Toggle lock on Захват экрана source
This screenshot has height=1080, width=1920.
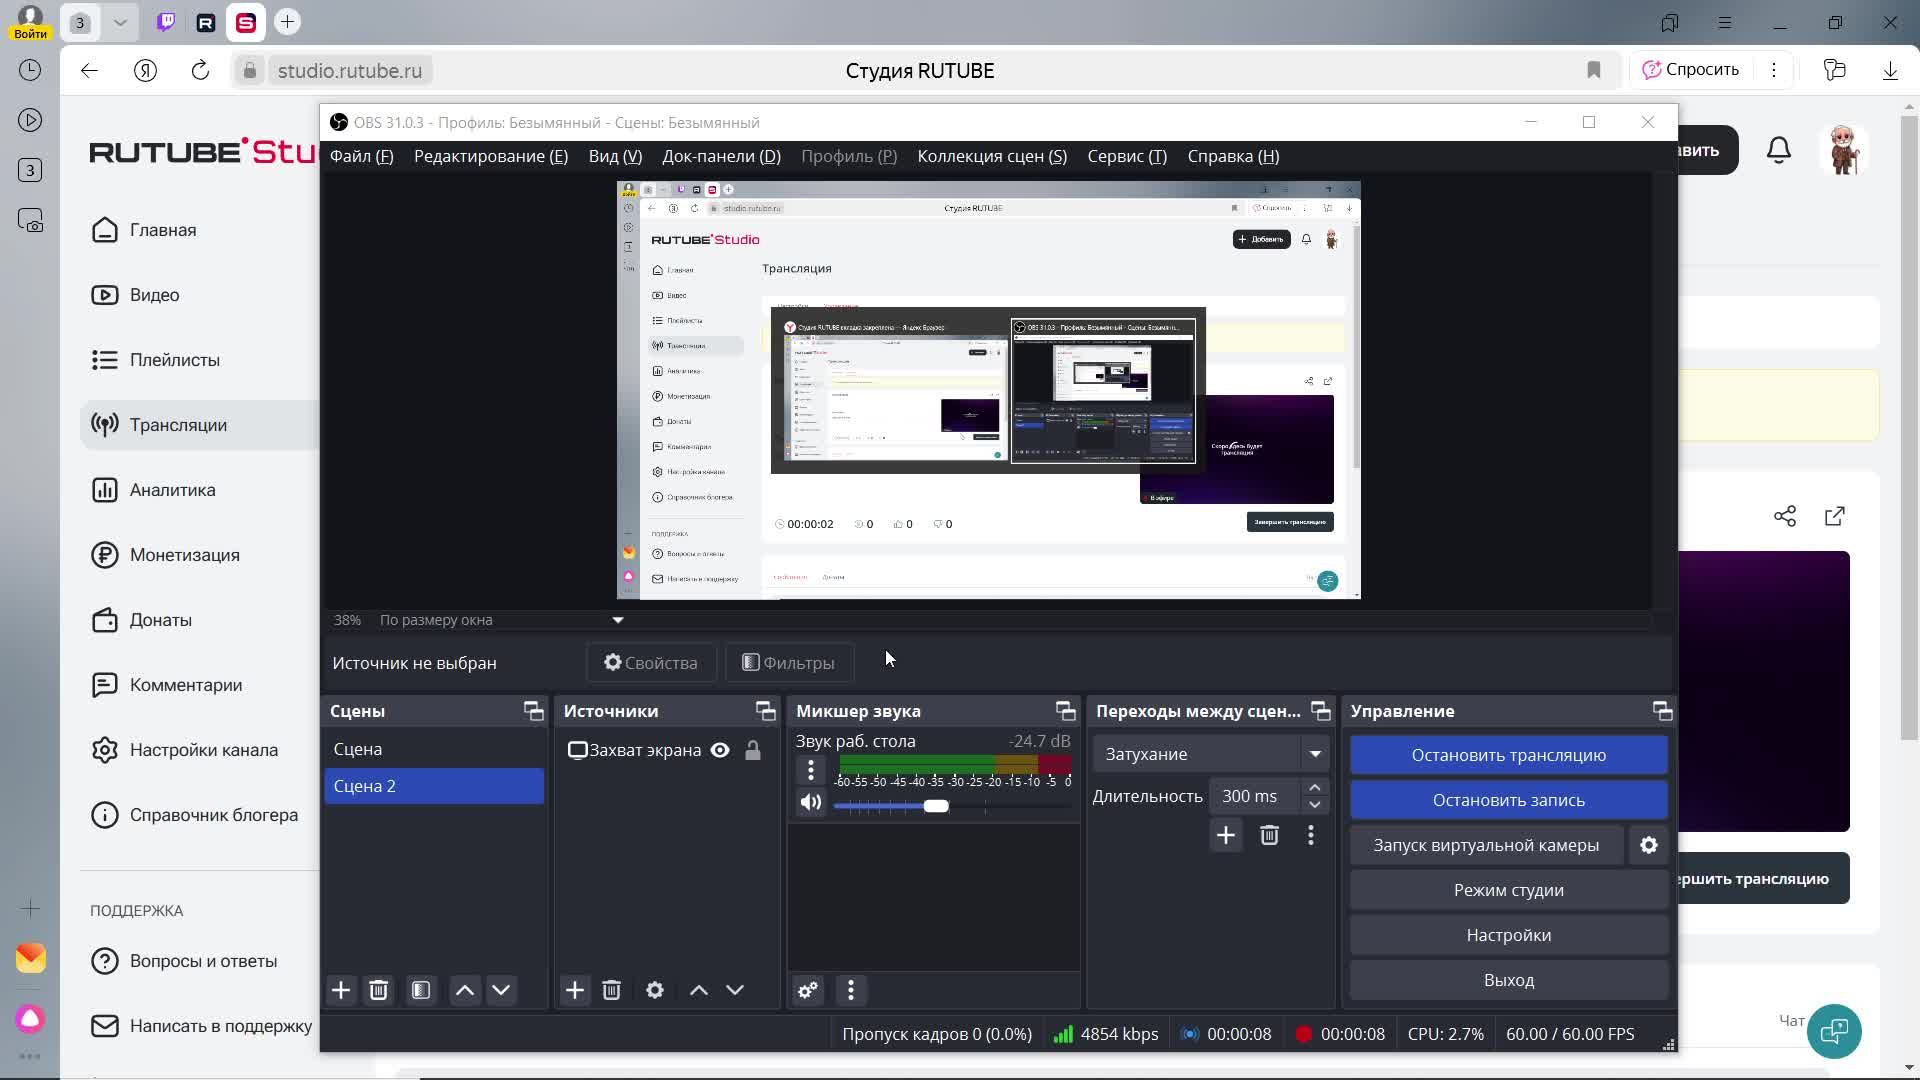click(x=753, y=750)
